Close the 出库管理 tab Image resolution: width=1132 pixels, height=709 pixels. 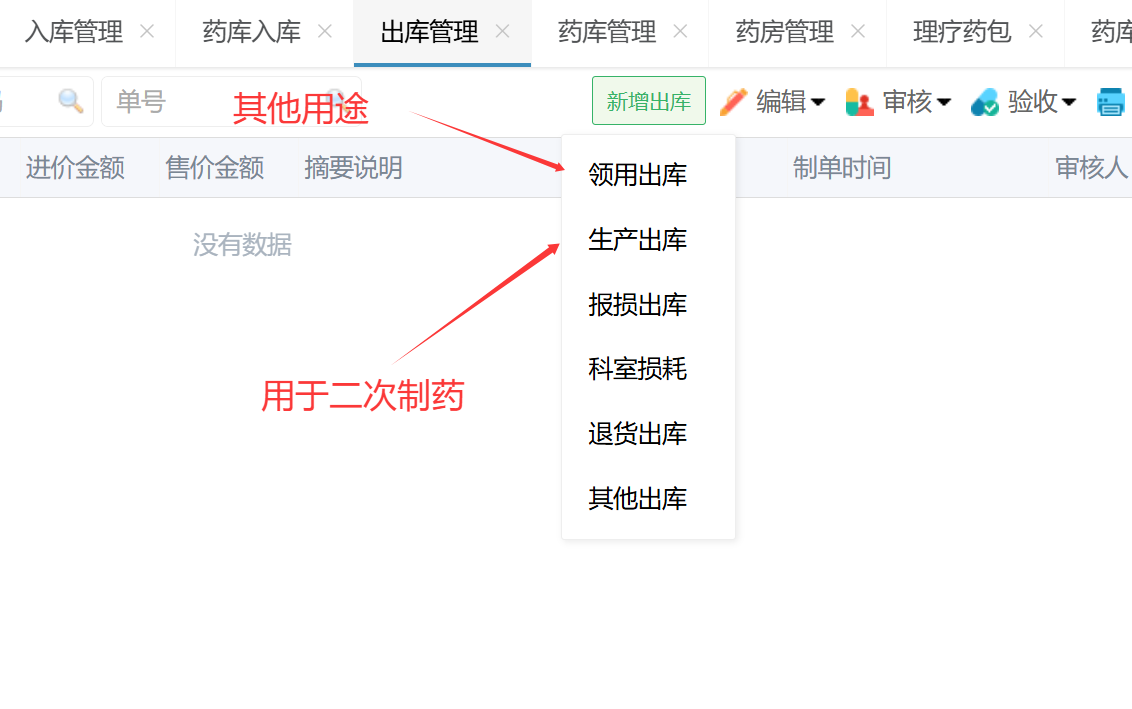tap(503, 32)
